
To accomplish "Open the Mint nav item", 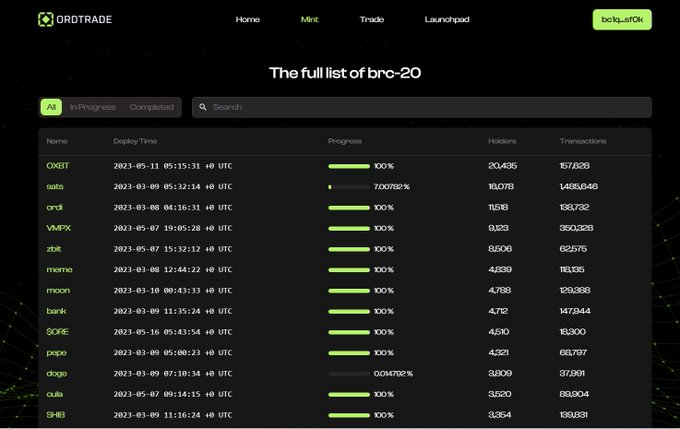I will (310, 20).
